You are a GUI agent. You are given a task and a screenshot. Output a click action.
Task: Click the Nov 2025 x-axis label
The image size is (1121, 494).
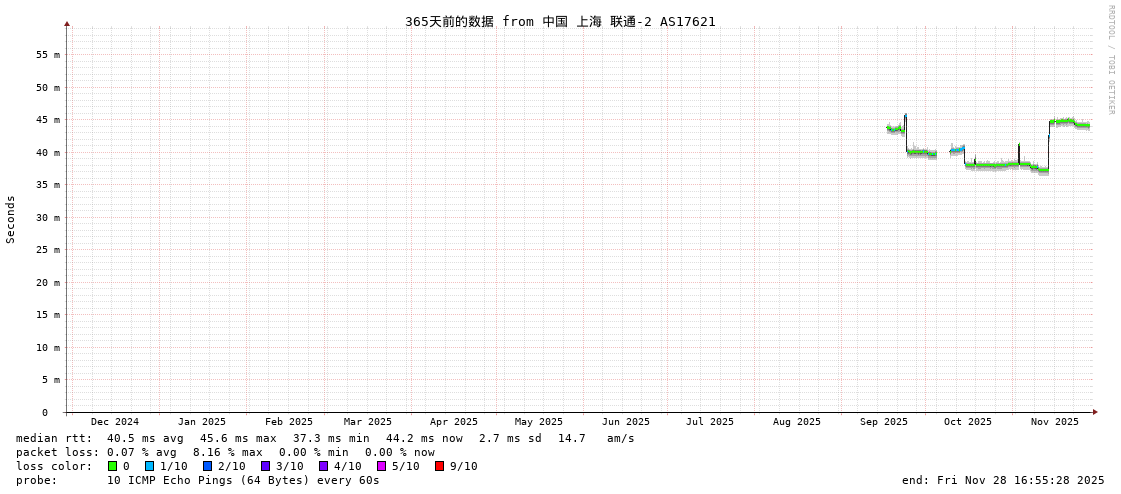[x=1055, y=422]
